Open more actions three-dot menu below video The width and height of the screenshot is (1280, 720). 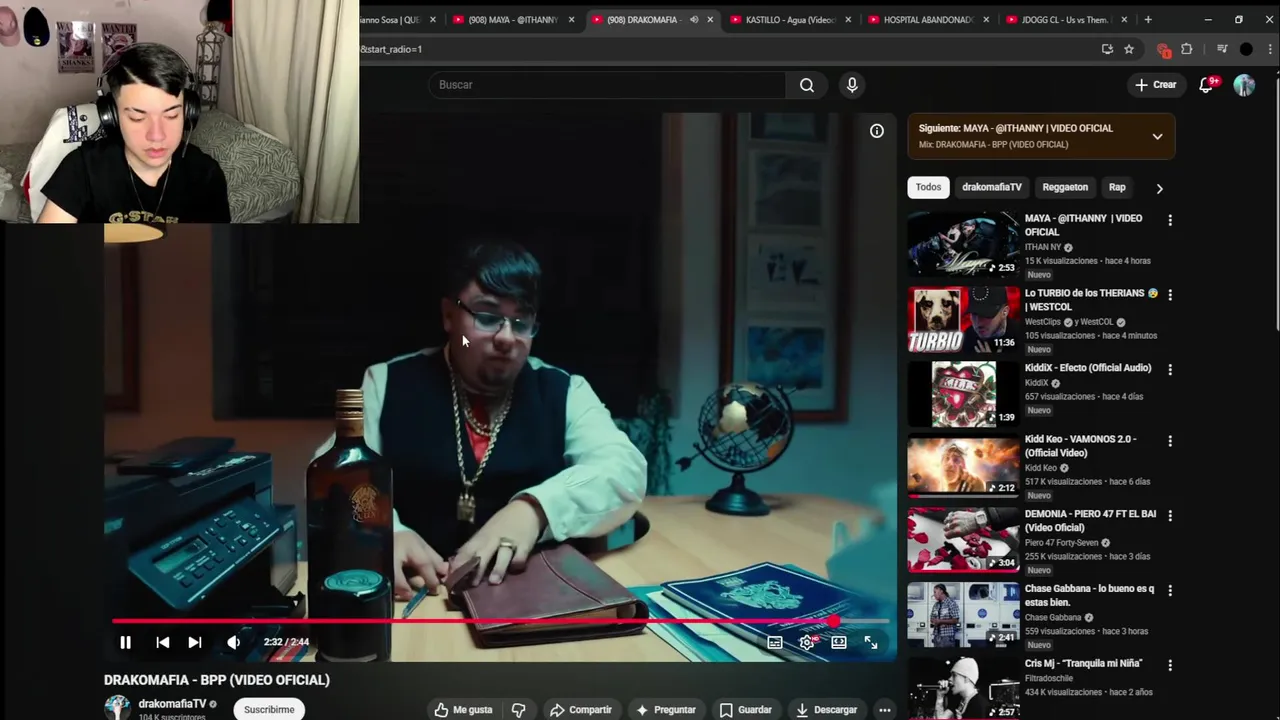click(x=884, y=710)
